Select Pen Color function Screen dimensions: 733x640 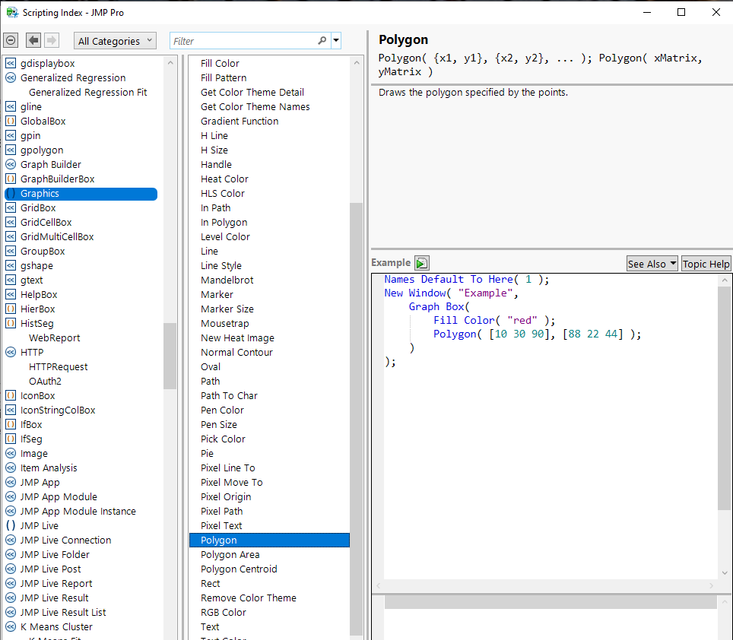[222, 410]
